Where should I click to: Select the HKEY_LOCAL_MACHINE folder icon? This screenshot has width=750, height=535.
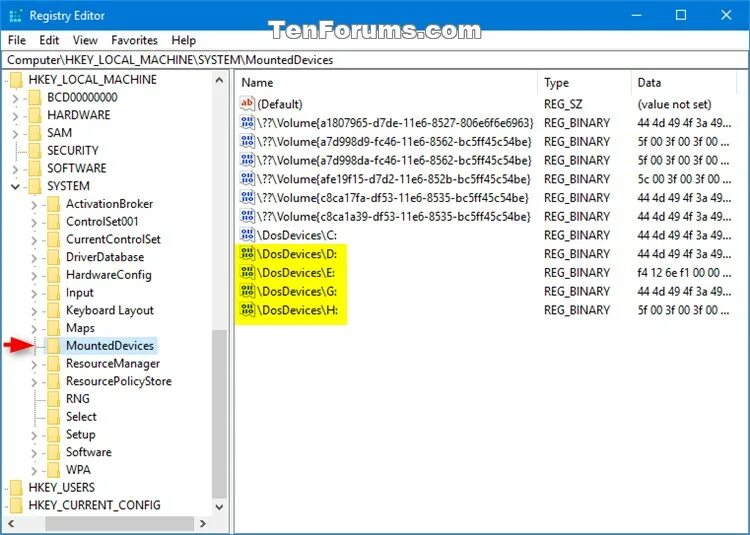[16, 79]
